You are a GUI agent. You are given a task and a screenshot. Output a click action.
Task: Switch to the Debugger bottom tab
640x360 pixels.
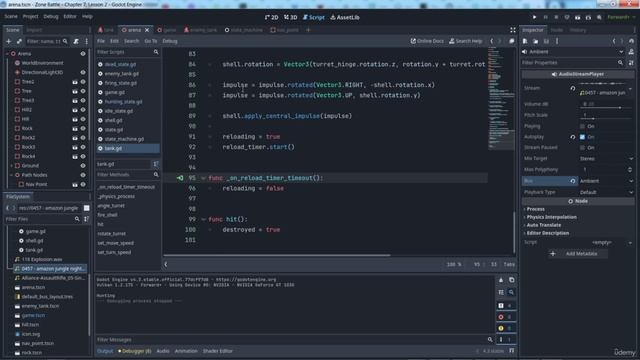(x=134, y=351)
